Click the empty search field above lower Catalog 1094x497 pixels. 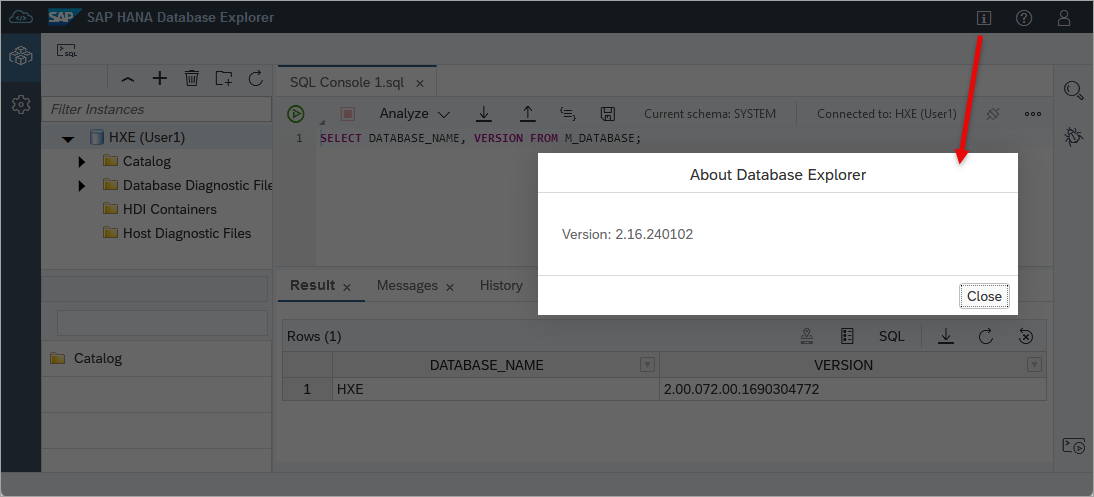tap(162, 322)
